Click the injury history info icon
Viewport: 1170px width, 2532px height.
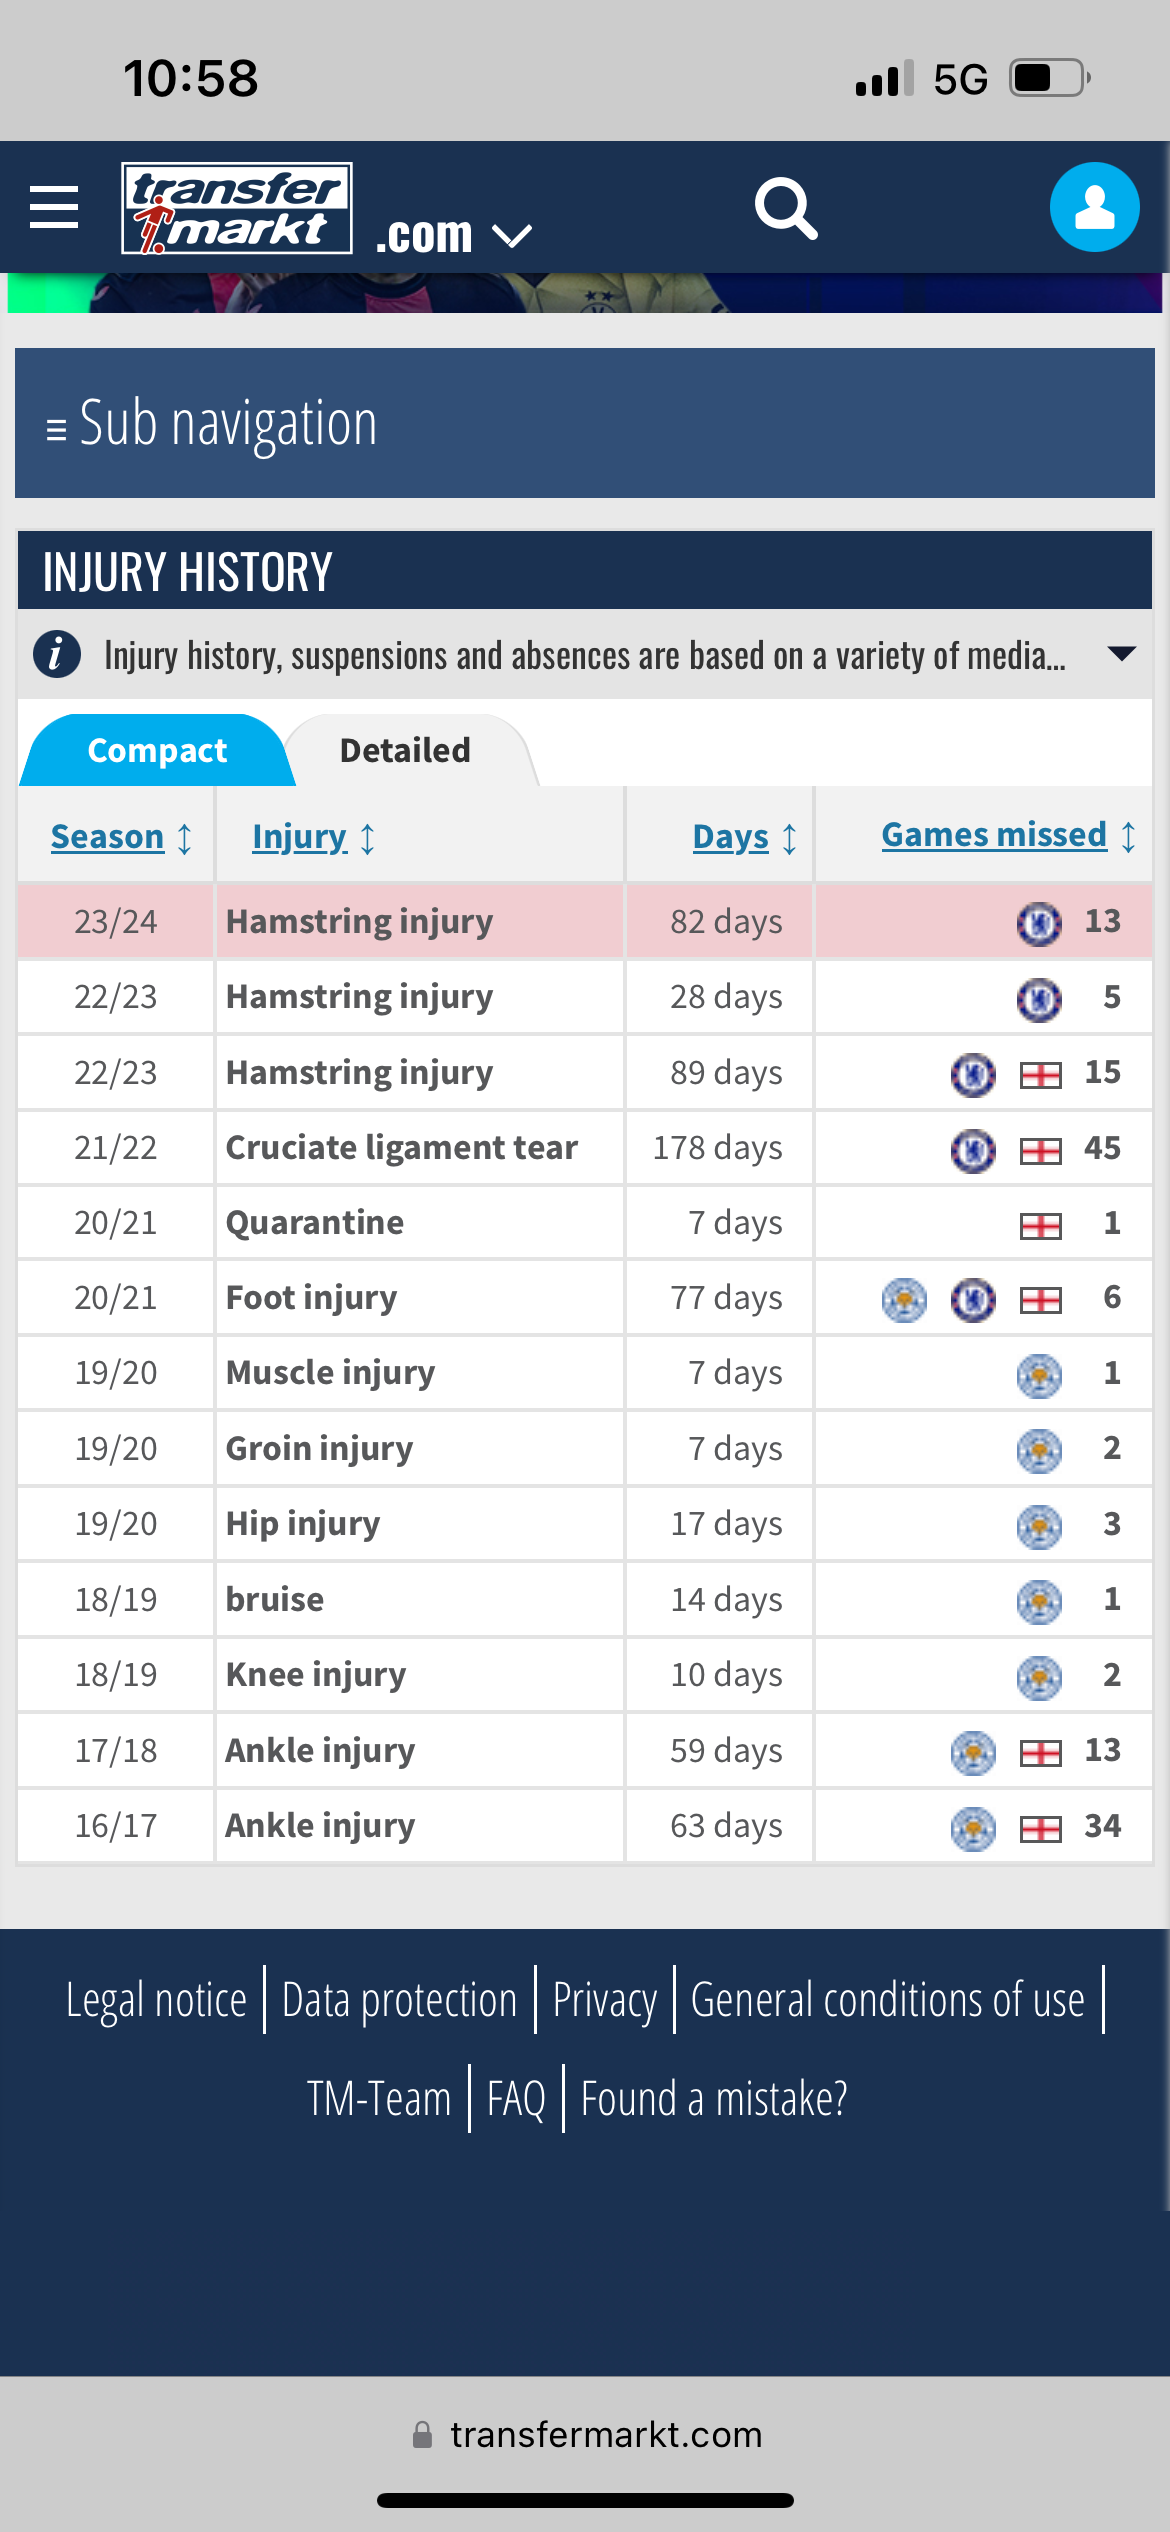click(x=57, y=655)
